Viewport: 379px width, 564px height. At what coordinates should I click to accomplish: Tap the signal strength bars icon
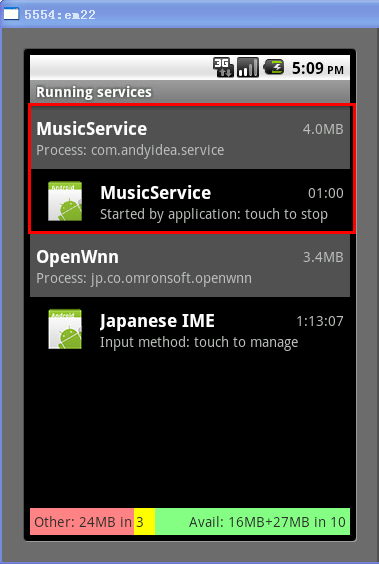[248, 67]
